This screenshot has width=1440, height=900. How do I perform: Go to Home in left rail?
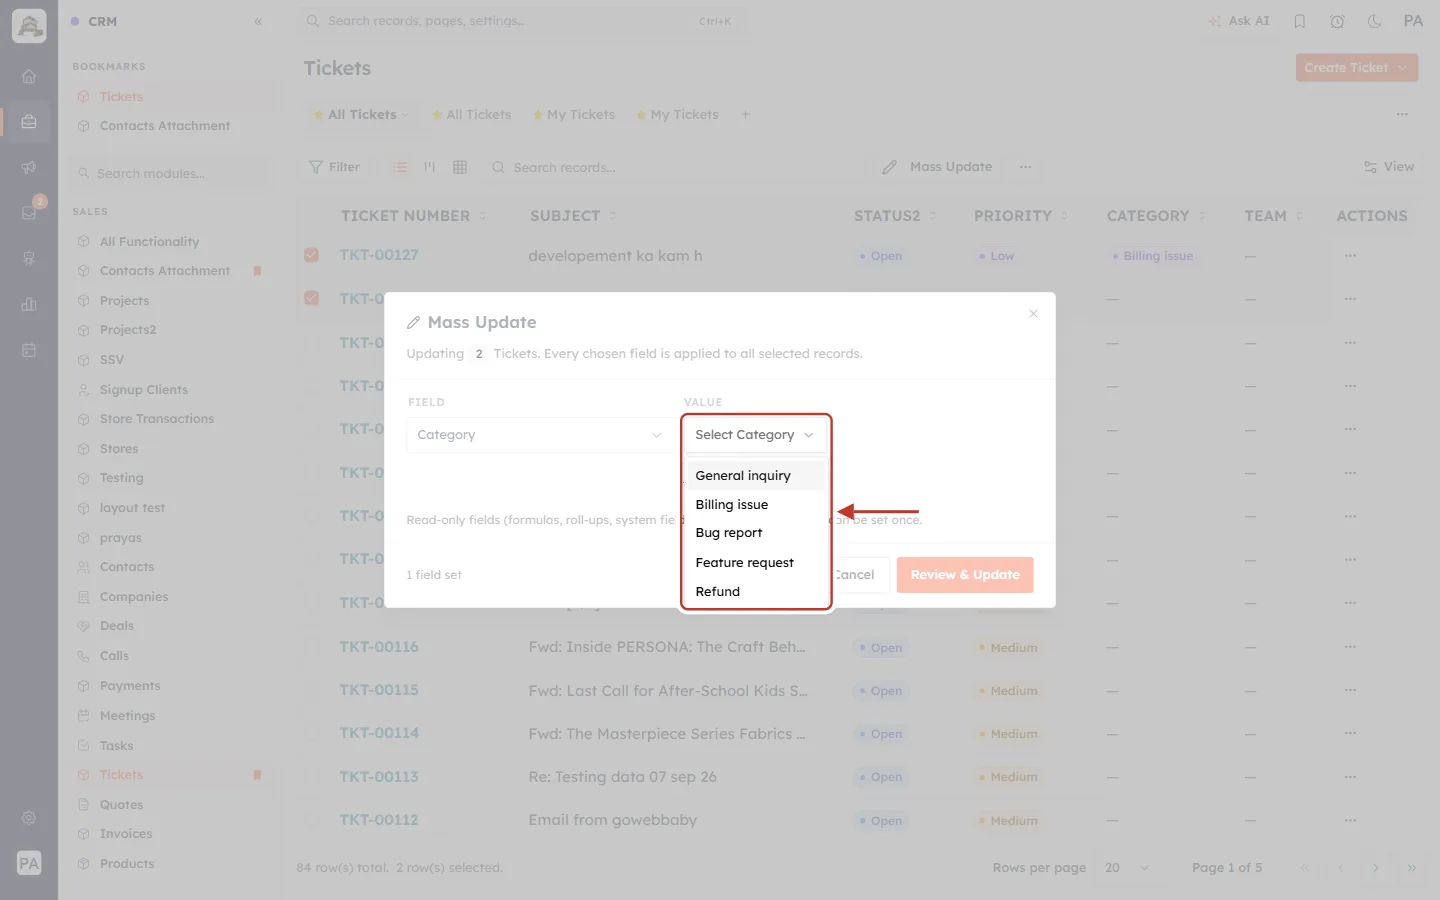(29, 77)
